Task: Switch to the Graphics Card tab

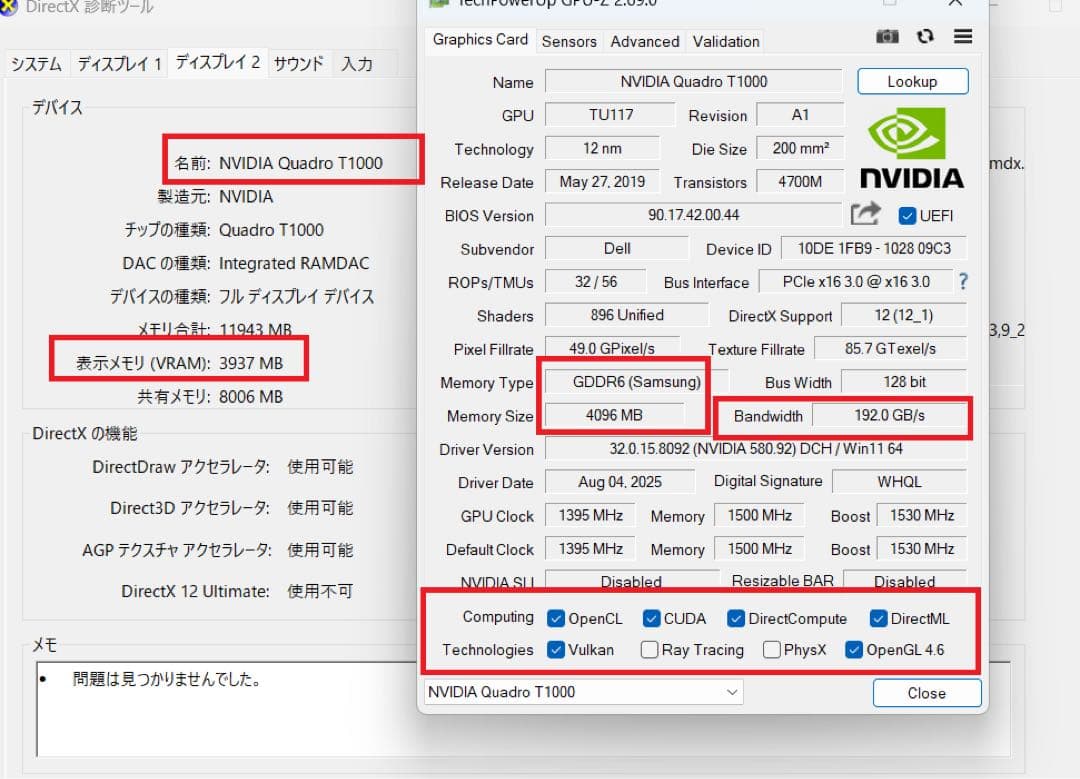Action: pos(480,40)
